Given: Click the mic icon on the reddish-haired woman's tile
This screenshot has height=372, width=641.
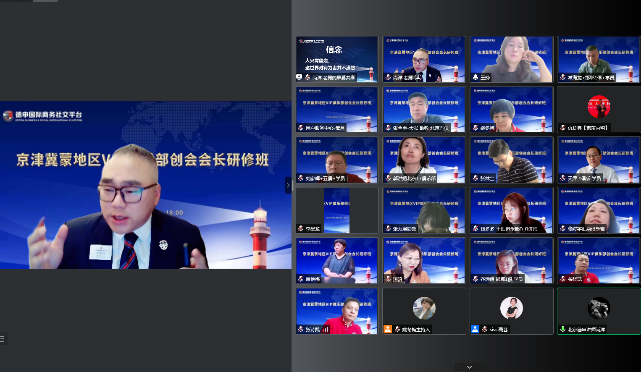Looking at the screenshot, I should point(475,229).
